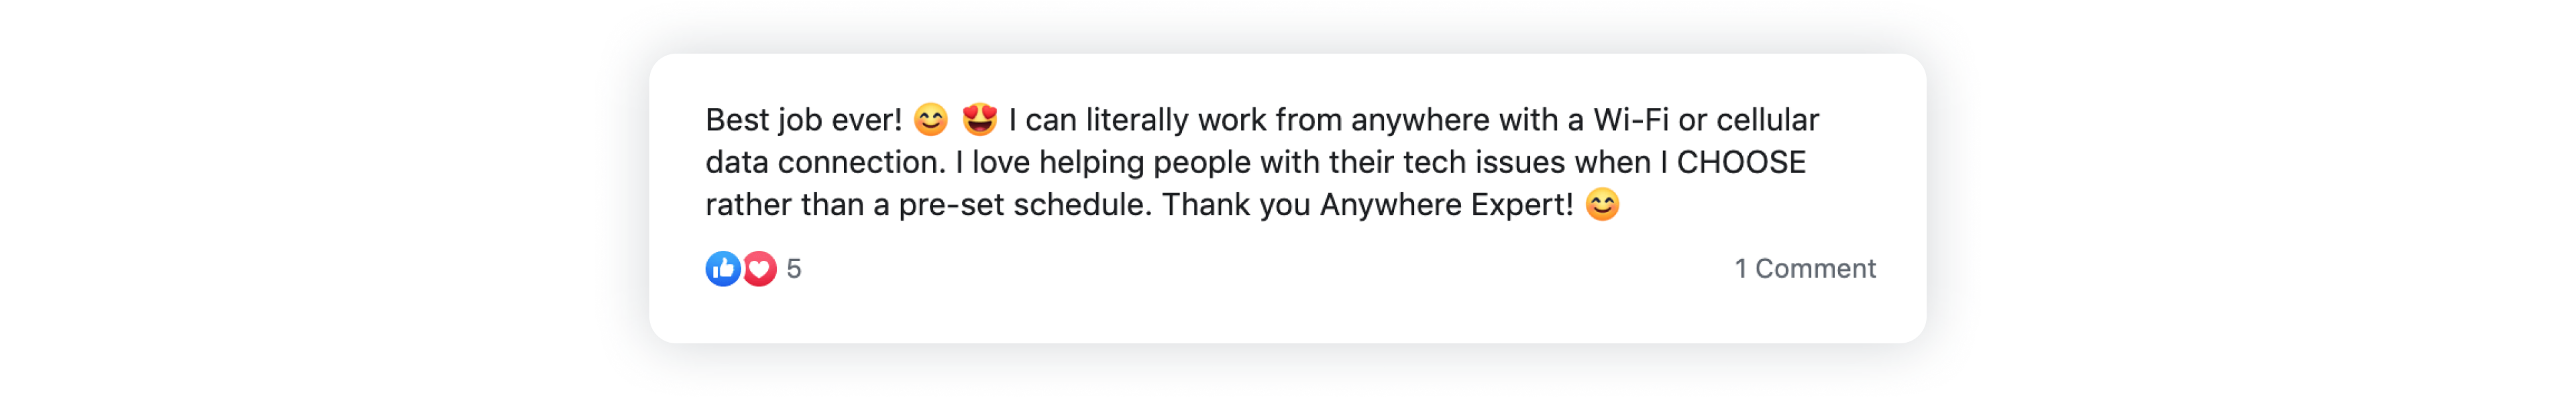The image size is (2576, 397).
Task: Click the "Anywhere Expert!" text
Action: [1447, 205]
